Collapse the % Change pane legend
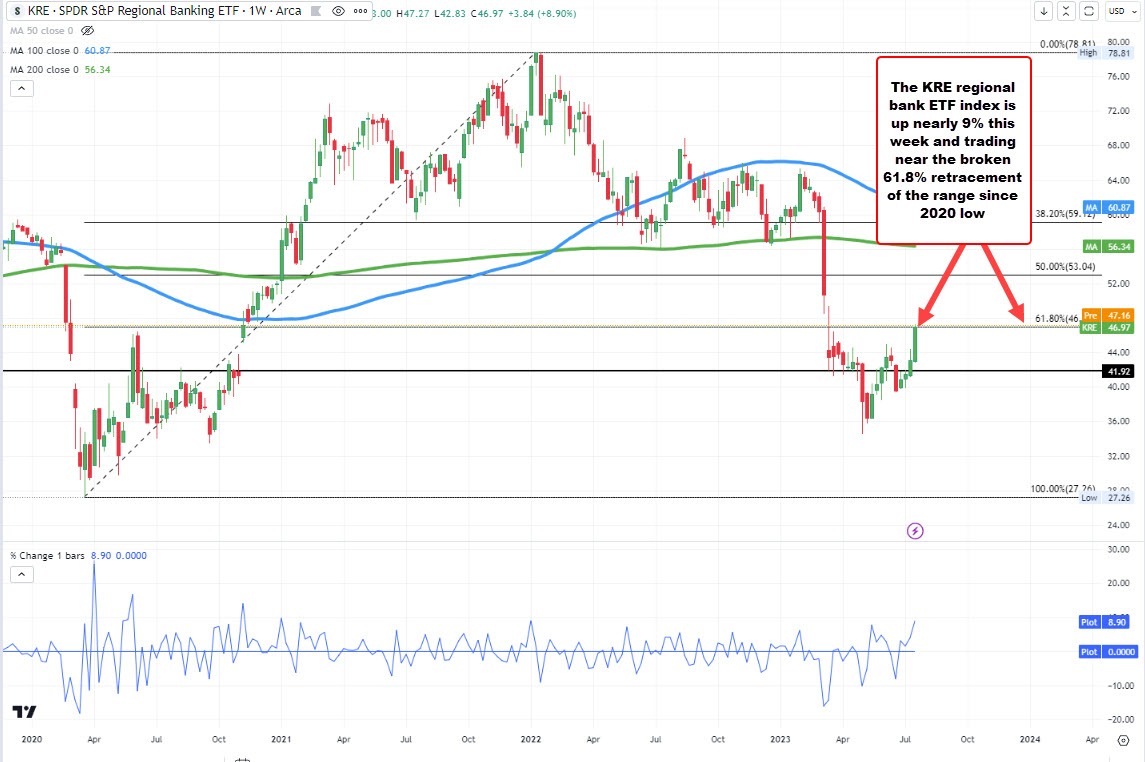The image size is (1145, 762). [x=21, y=574]
